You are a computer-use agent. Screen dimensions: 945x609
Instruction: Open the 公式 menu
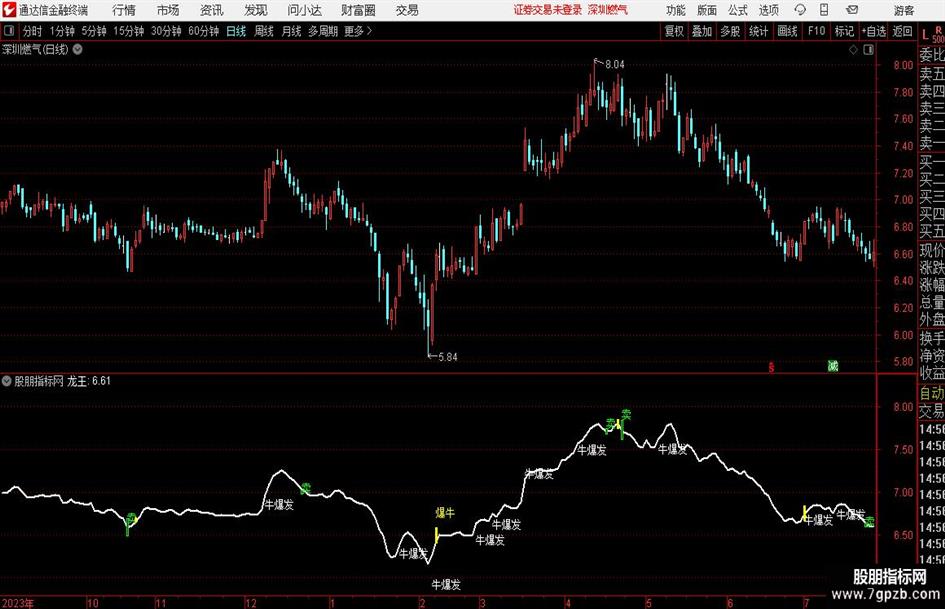point(738,10)
